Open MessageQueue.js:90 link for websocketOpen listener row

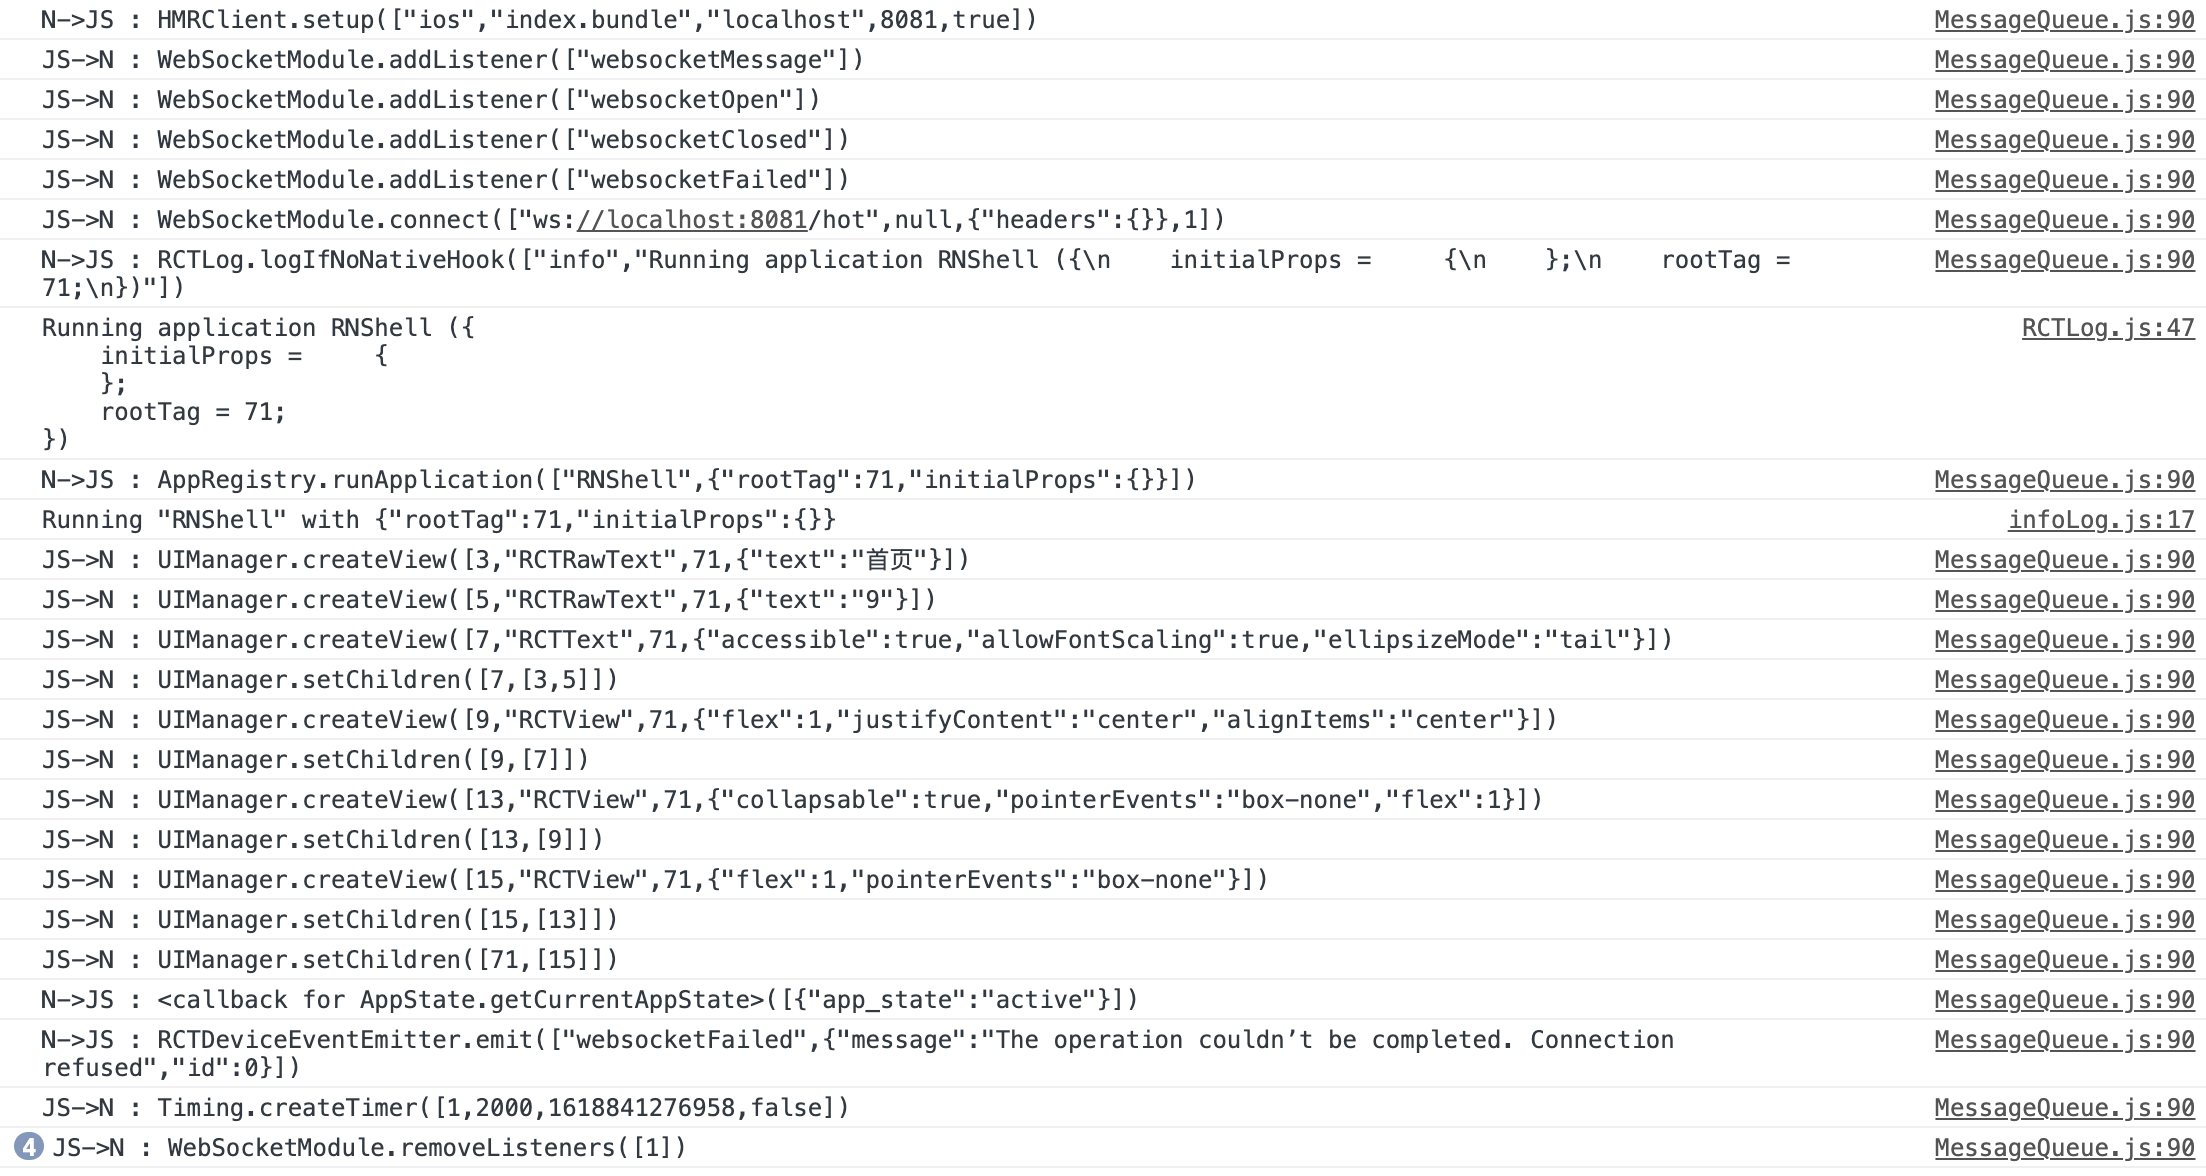(x=2064, y=100)
